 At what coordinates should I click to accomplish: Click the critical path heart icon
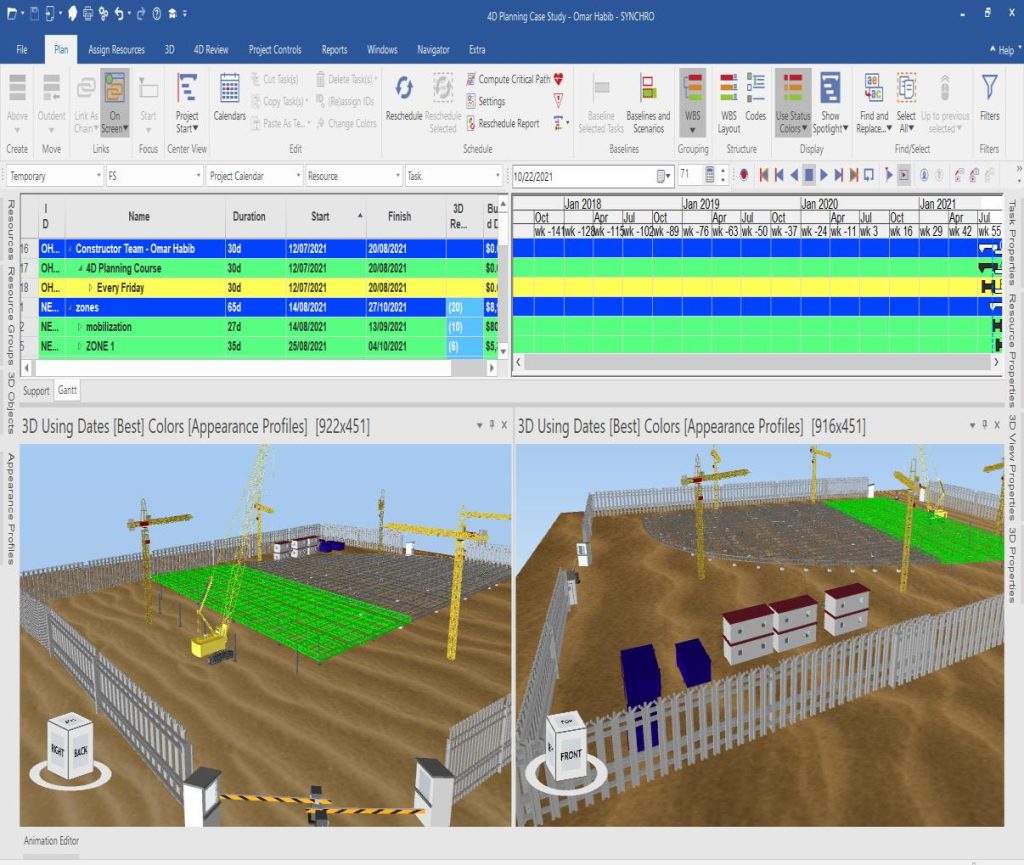point(558,79)
